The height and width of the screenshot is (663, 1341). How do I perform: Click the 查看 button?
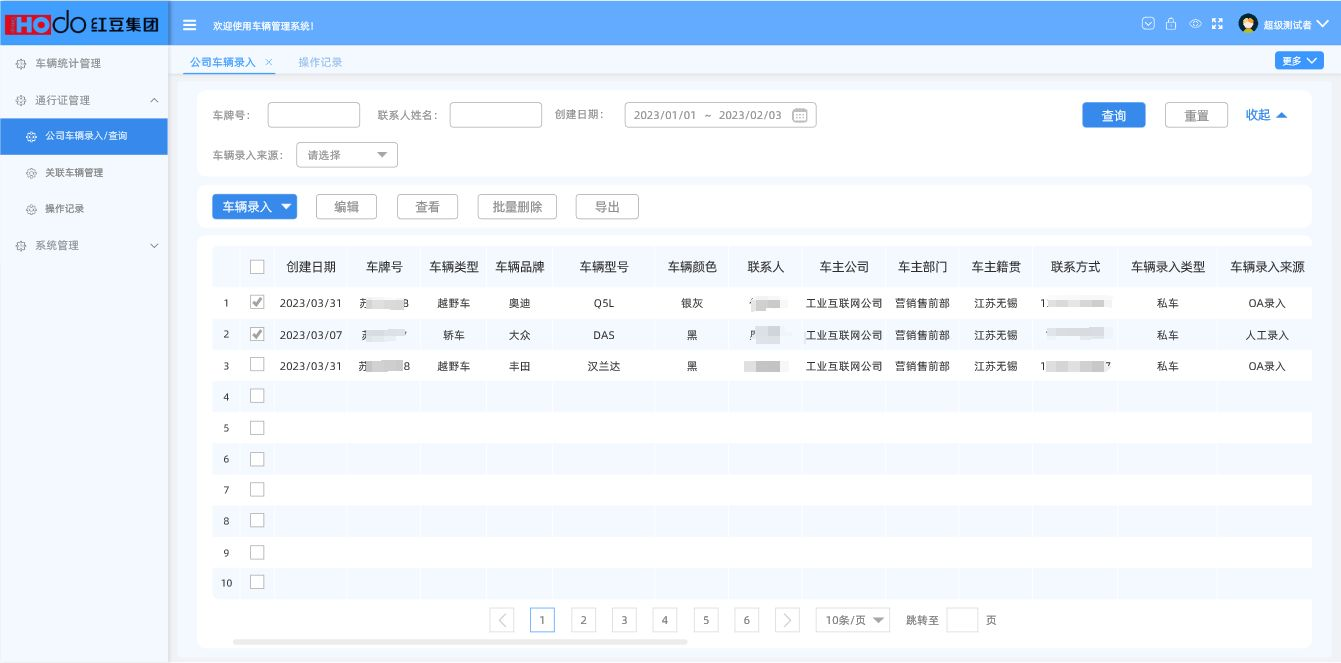[428, 207]
